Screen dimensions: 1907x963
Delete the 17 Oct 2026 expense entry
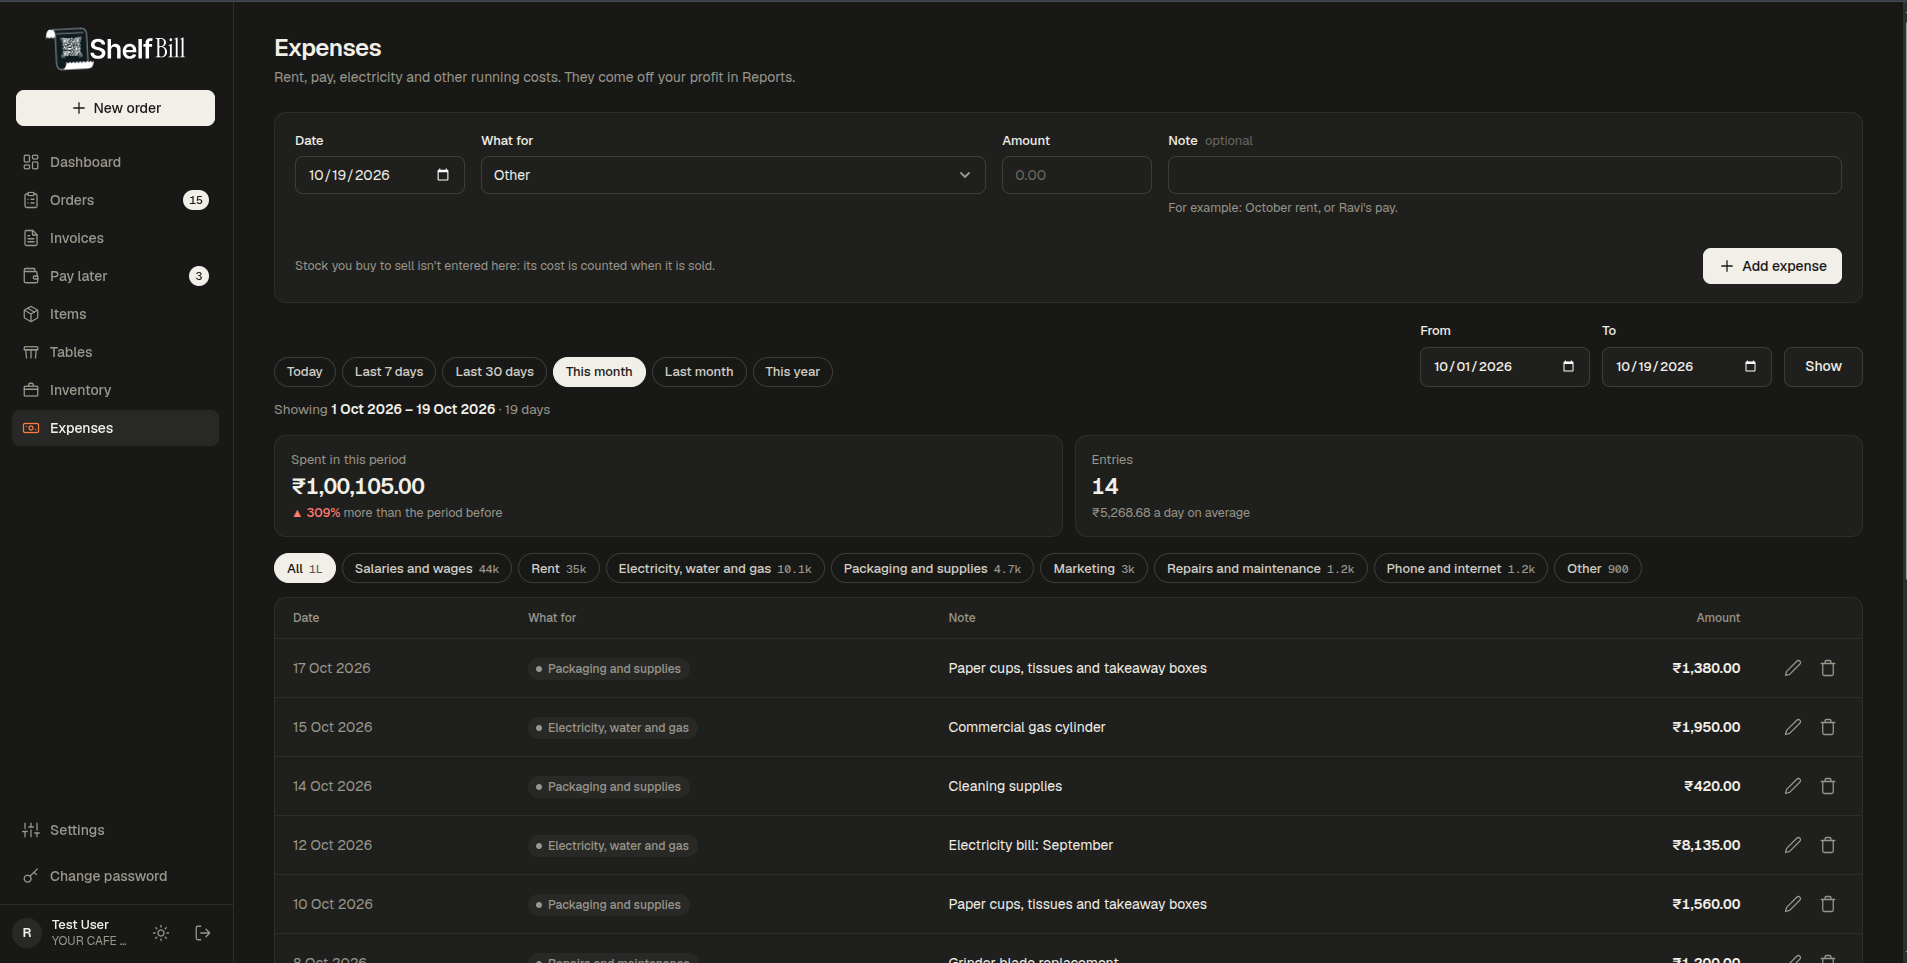[1828, 668]
